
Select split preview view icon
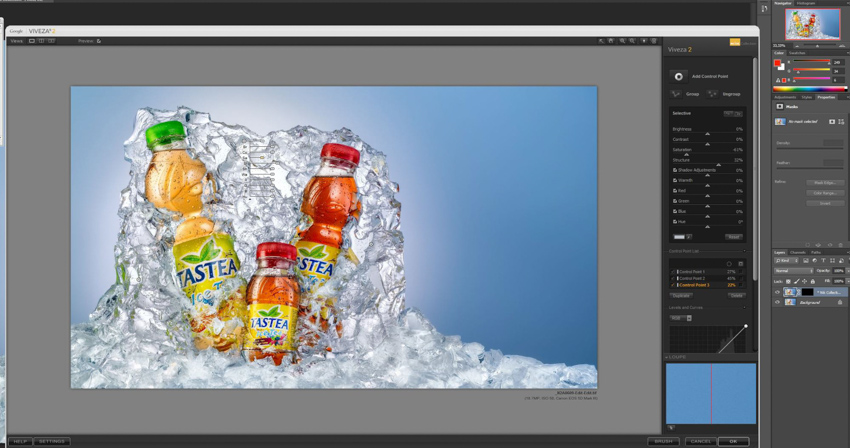tap(41, 41)
